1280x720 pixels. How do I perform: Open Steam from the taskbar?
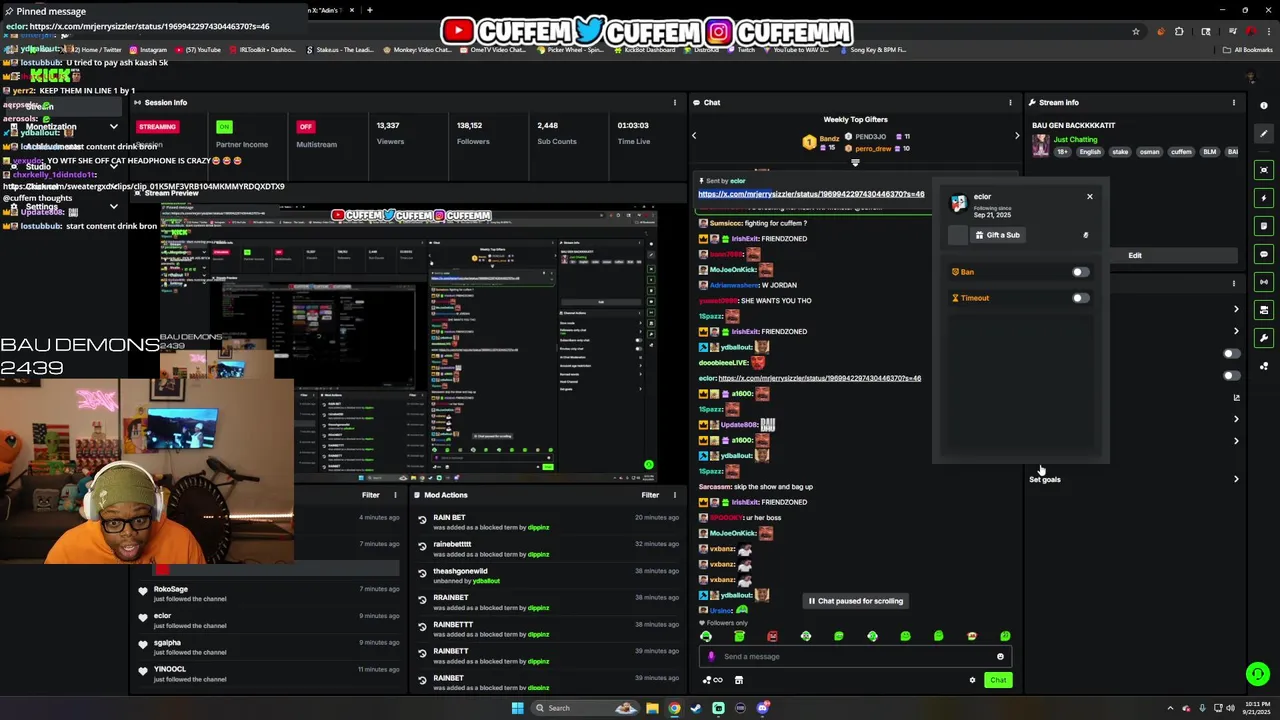point(696,708)
